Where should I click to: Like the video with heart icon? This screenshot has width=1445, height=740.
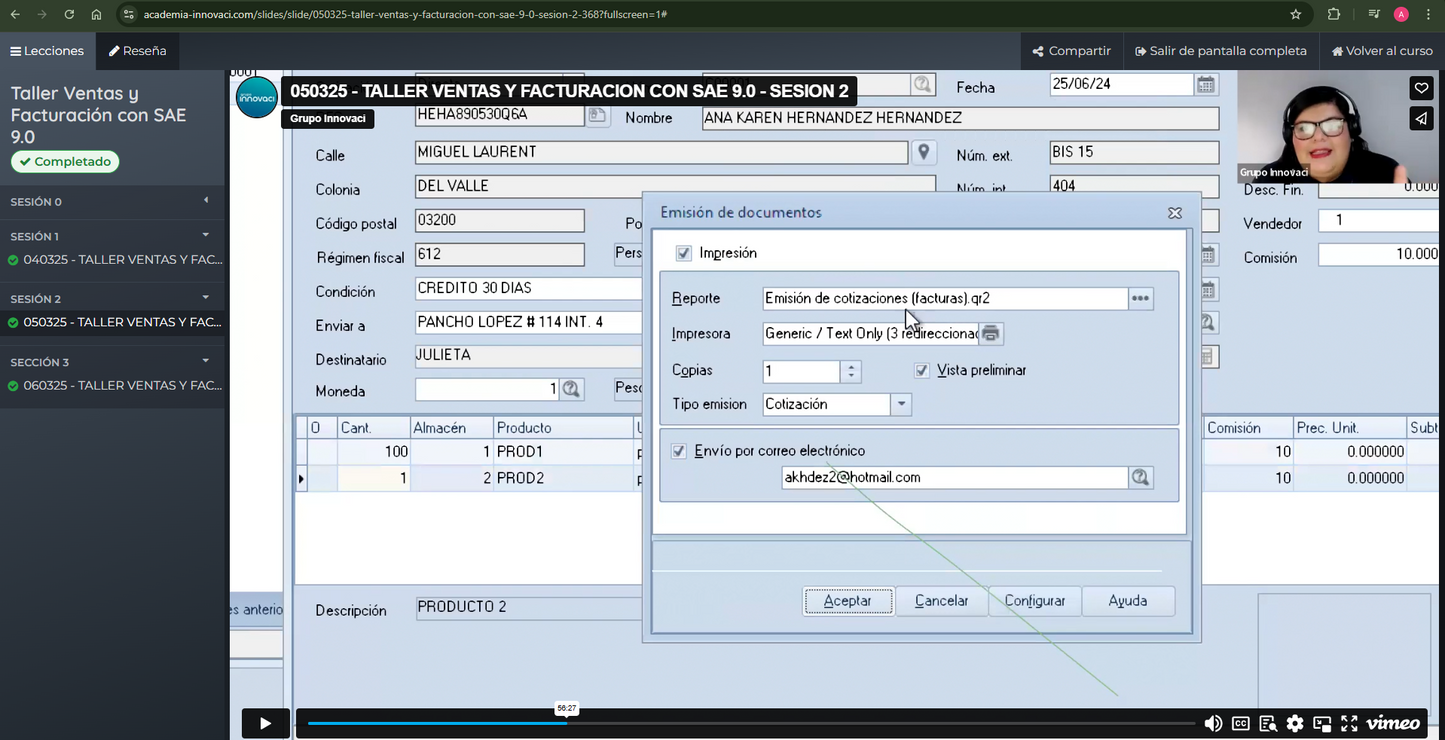[x=1421, y=88]
